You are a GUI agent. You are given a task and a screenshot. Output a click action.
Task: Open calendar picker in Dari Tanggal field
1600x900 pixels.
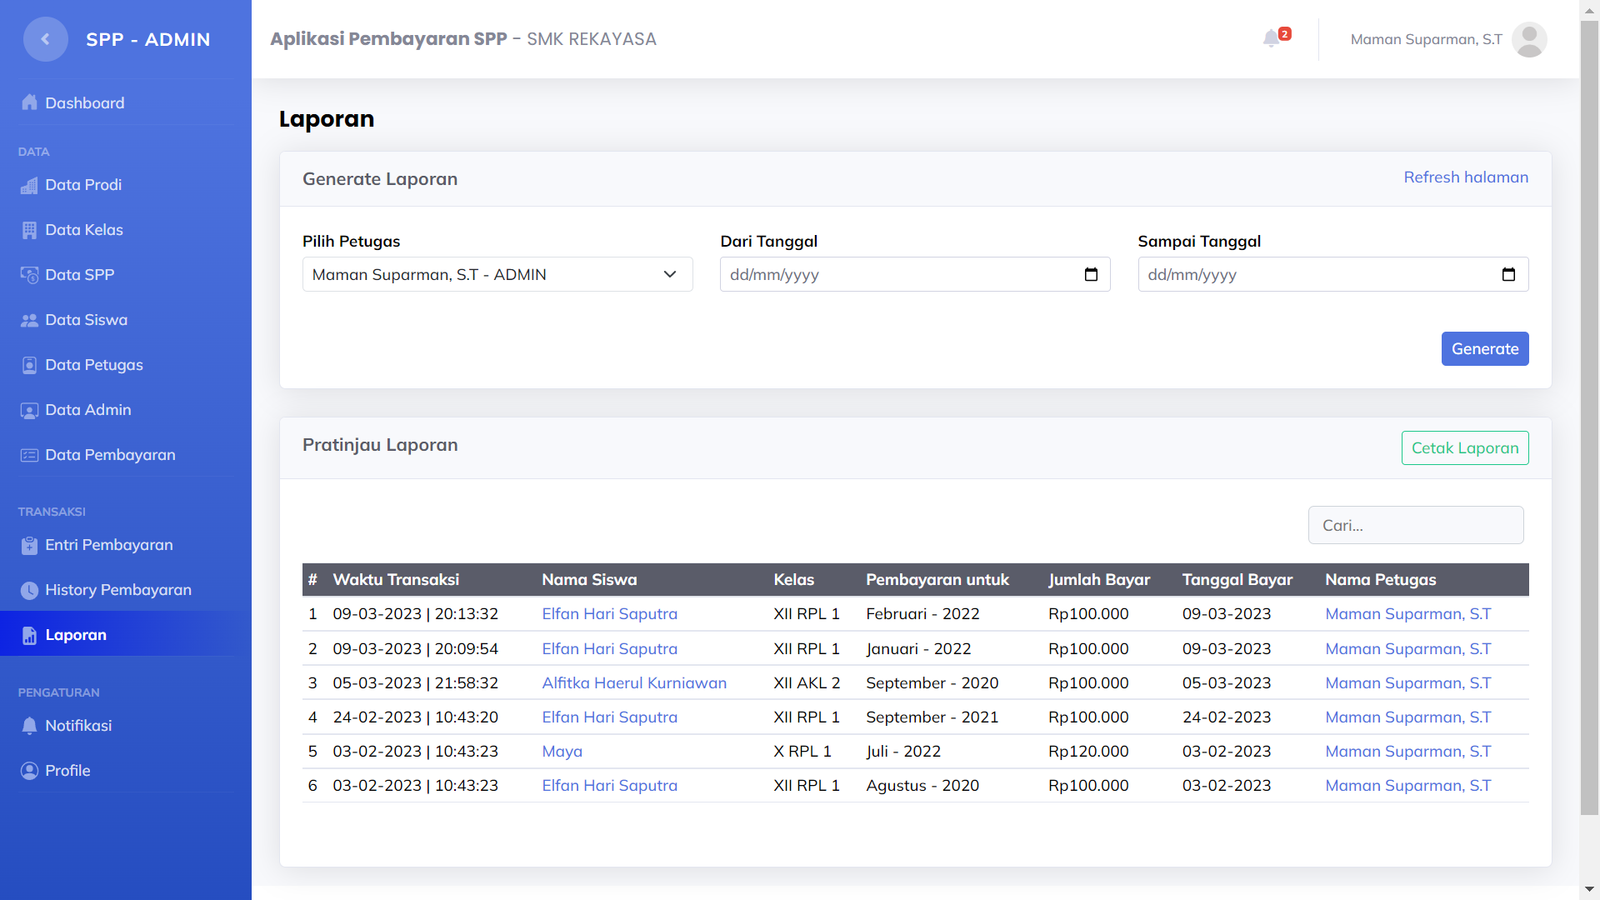click(x=1090, y=275)
